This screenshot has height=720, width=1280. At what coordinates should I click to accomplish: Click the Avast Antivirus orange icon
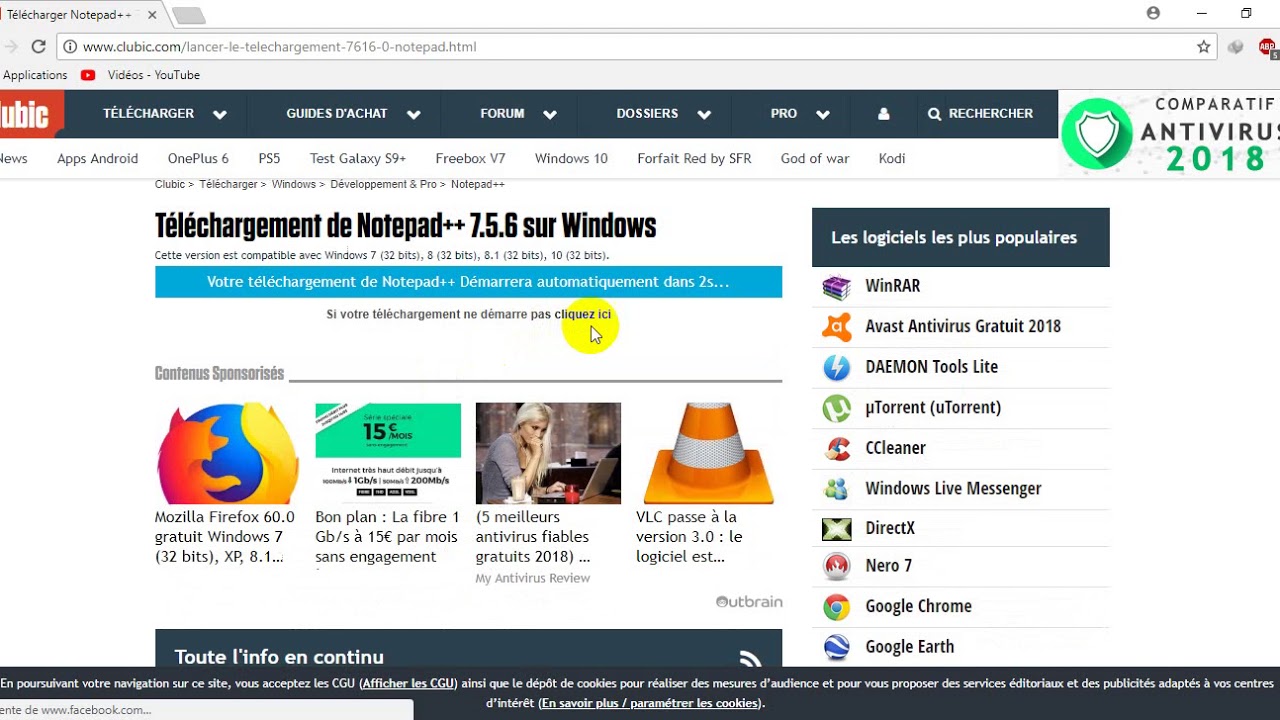pyautogui.click(x=837, y=327)
